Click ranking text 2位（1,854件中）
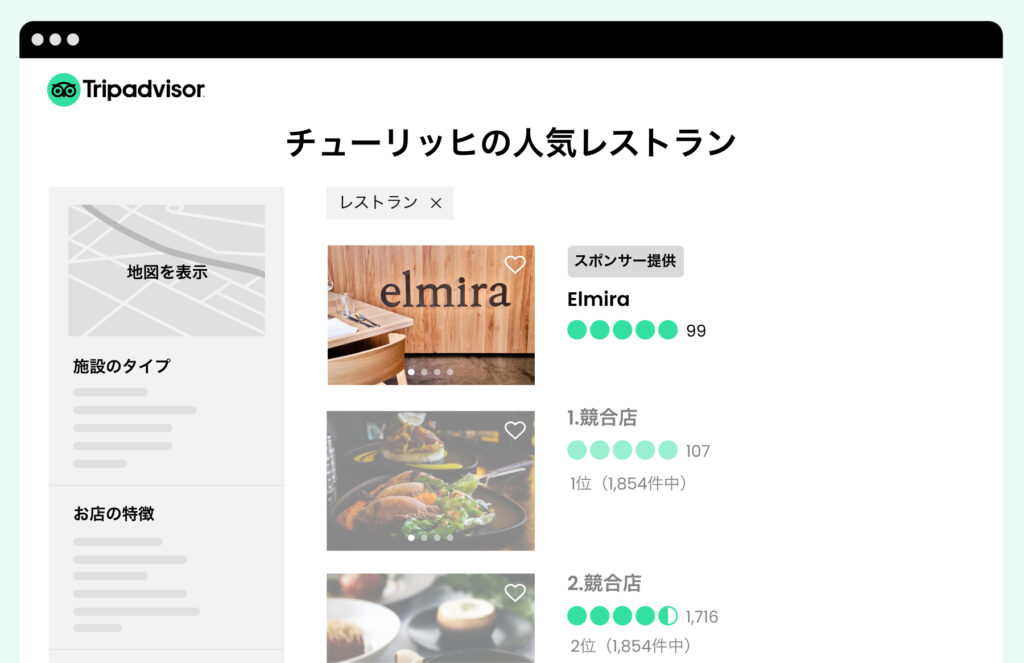The height and width of the screenshot is (663, 1024). 630,646
